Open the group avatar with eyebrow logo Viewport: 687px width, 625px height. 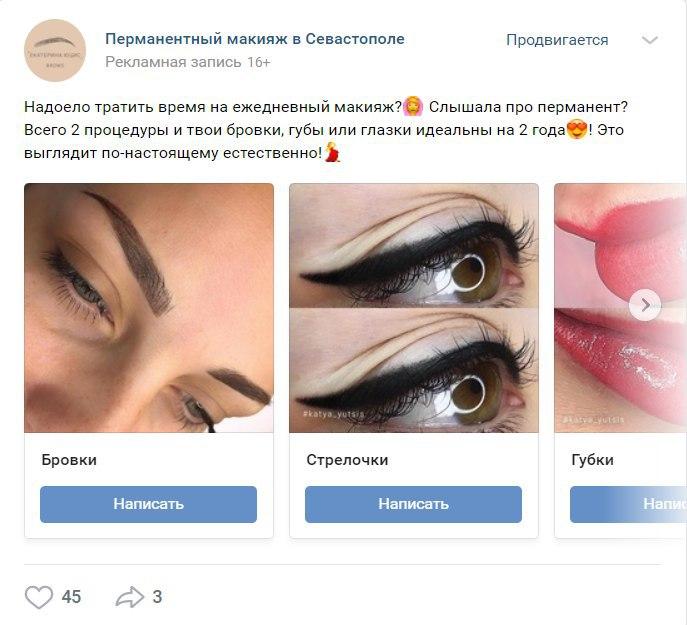pyautogui.click(x=55, y=50)
